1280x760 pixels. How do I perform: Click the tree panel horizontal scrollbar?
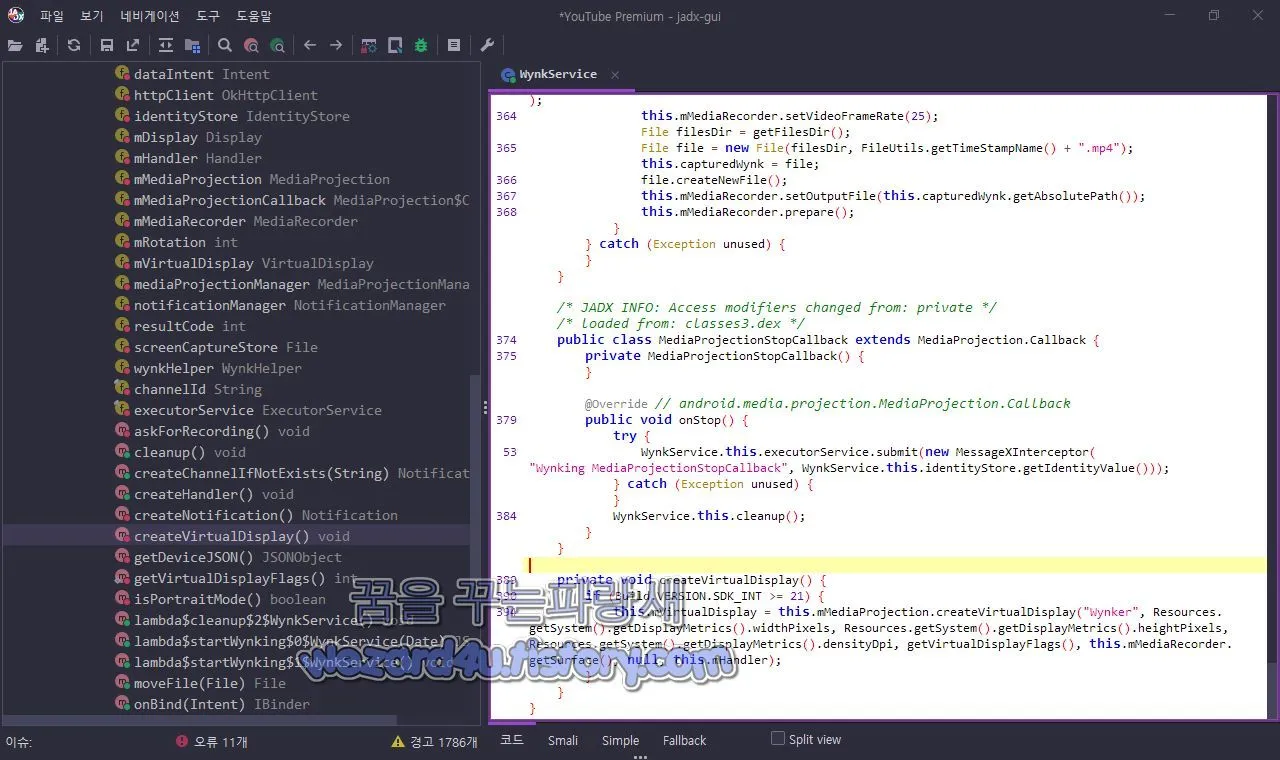pos(200,719)
